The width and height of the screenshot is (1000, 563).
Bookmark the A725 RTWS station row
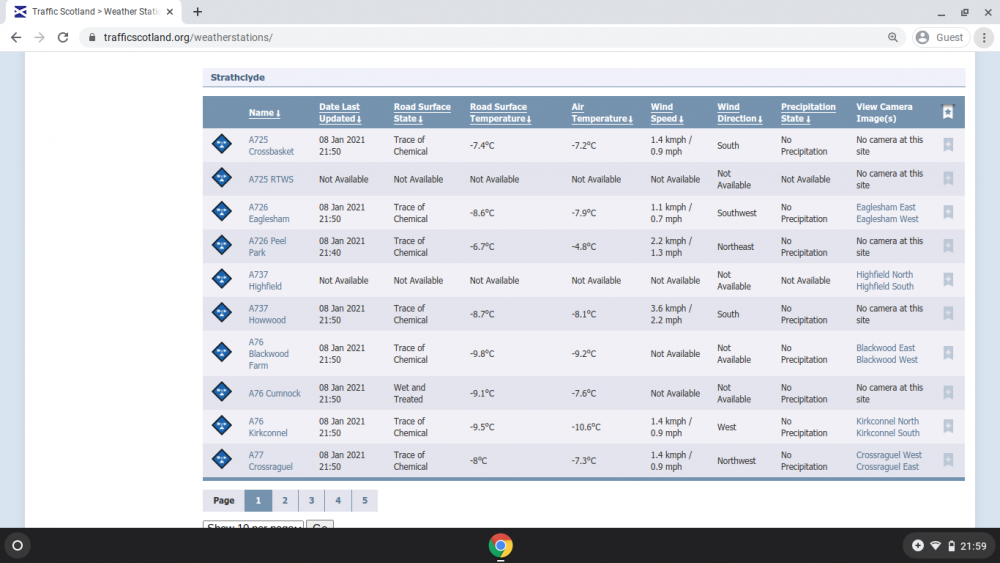[948, 179]
